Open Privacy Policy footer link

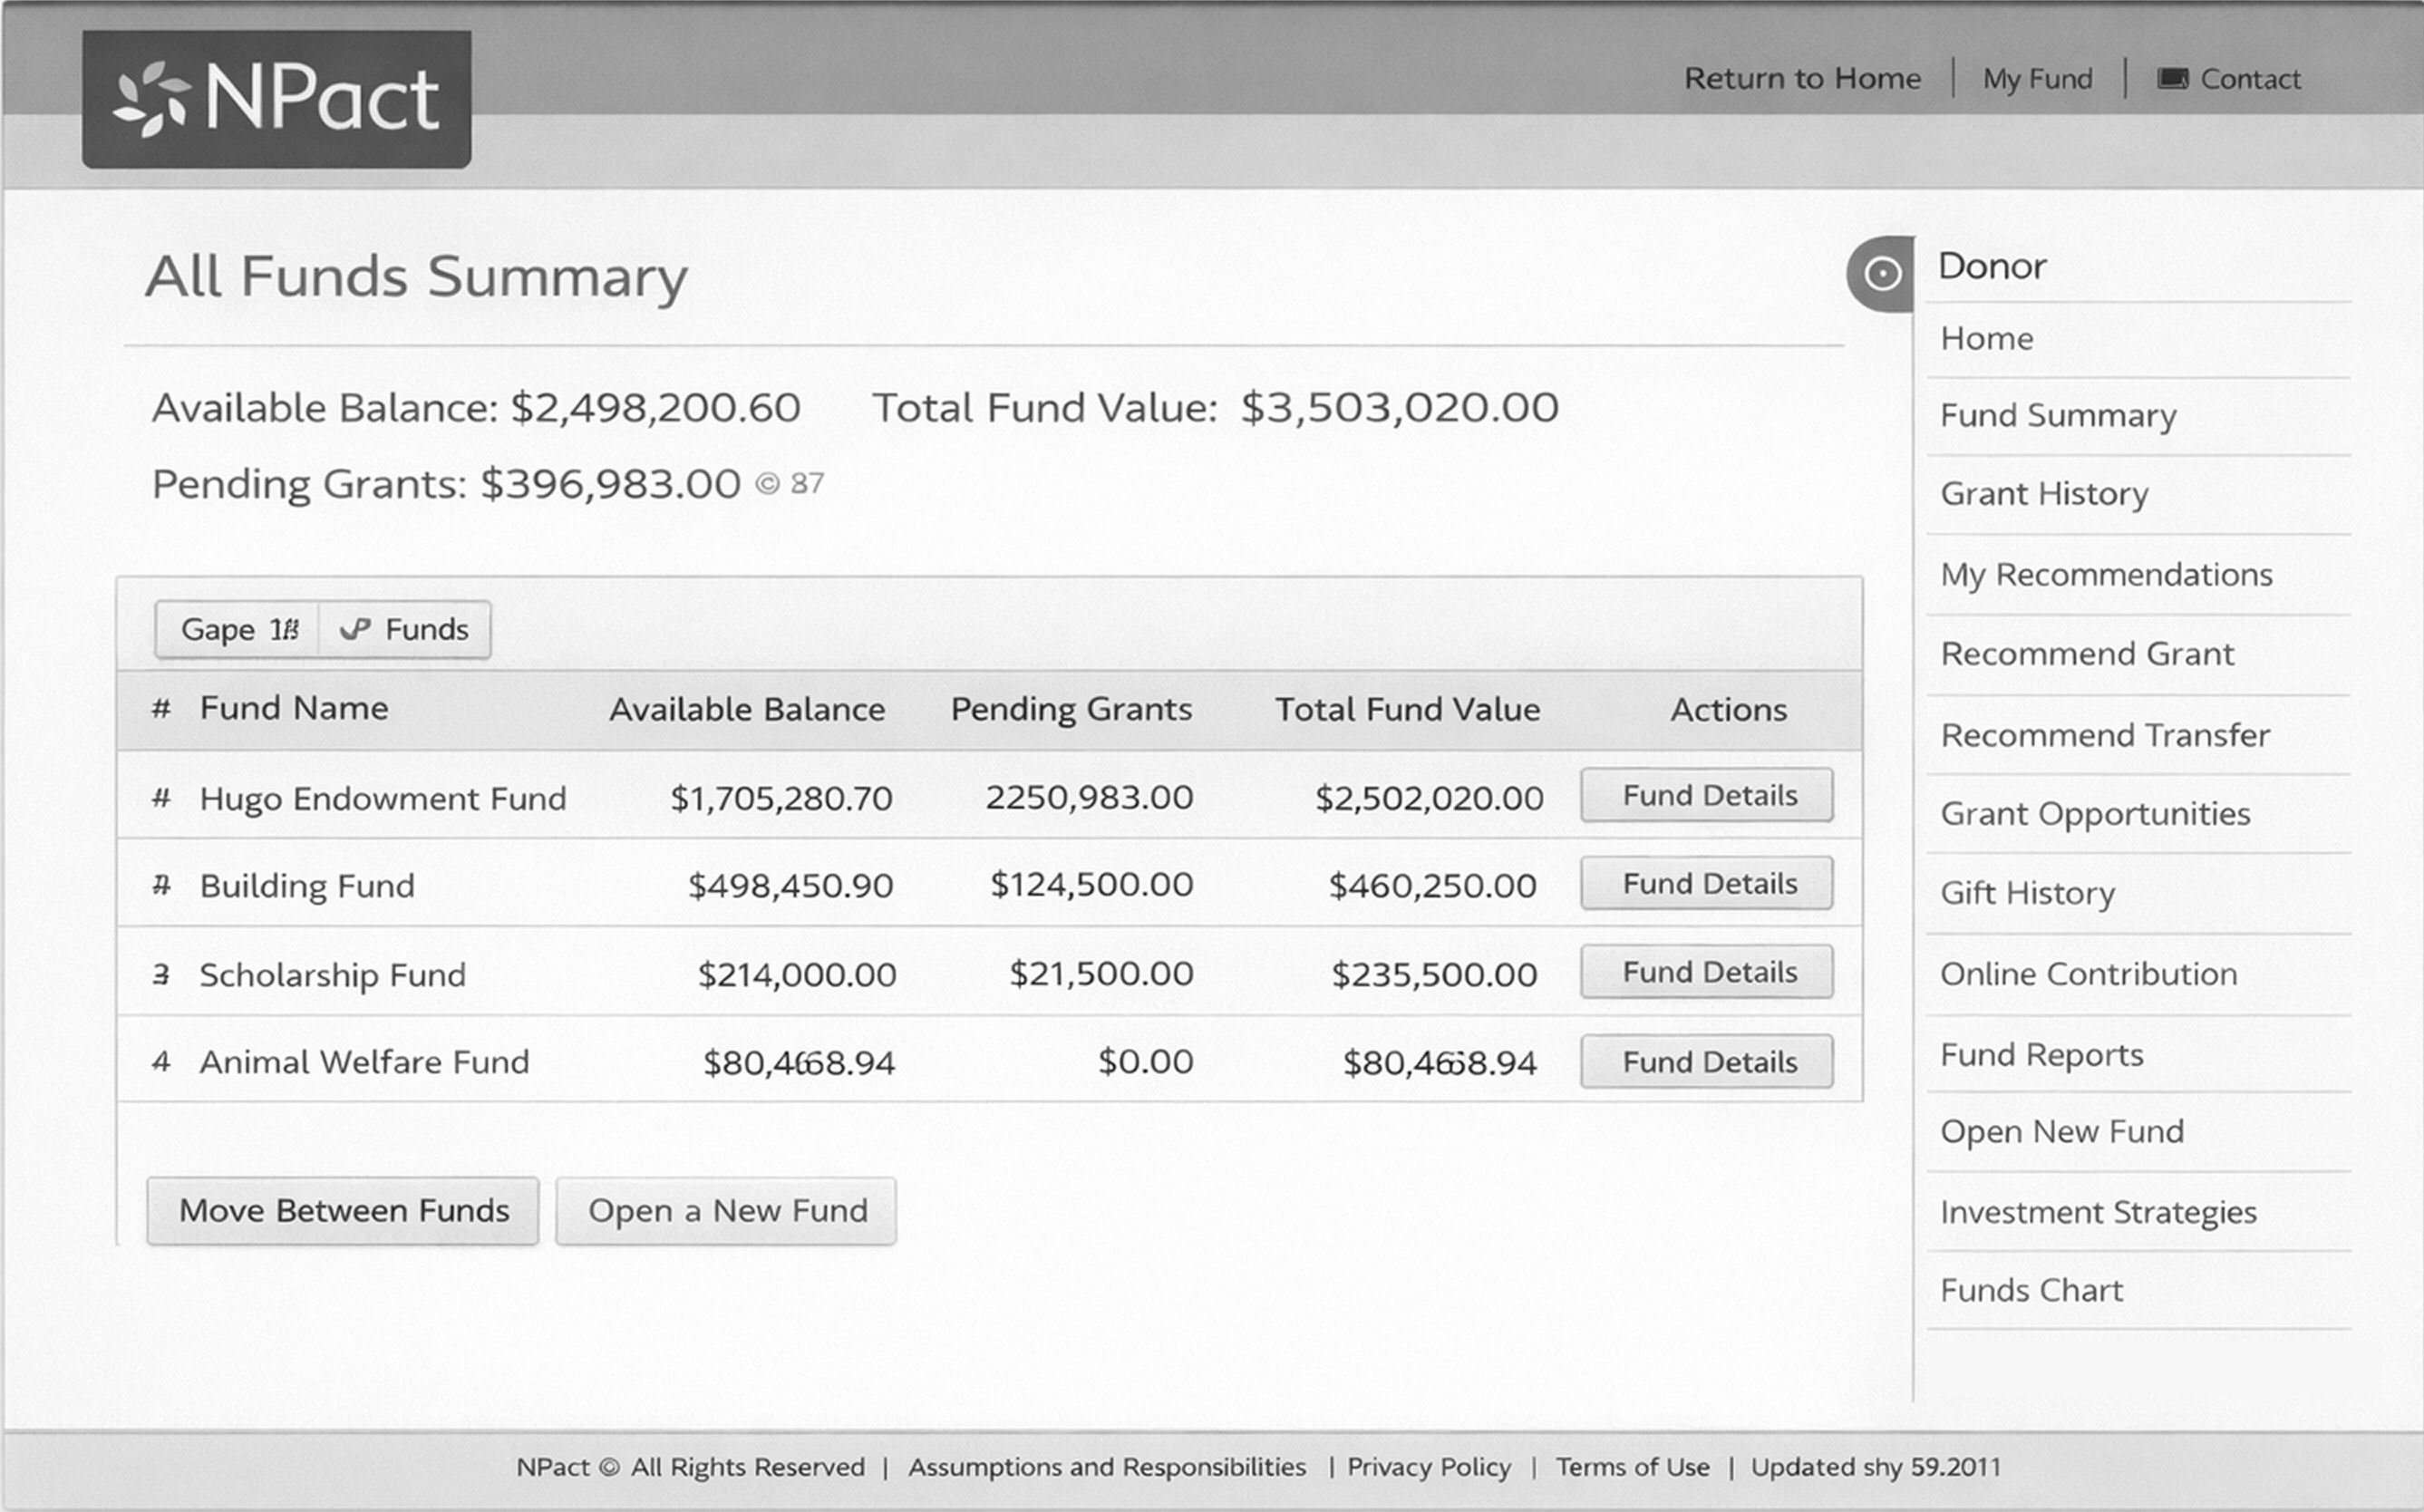1428,1467
